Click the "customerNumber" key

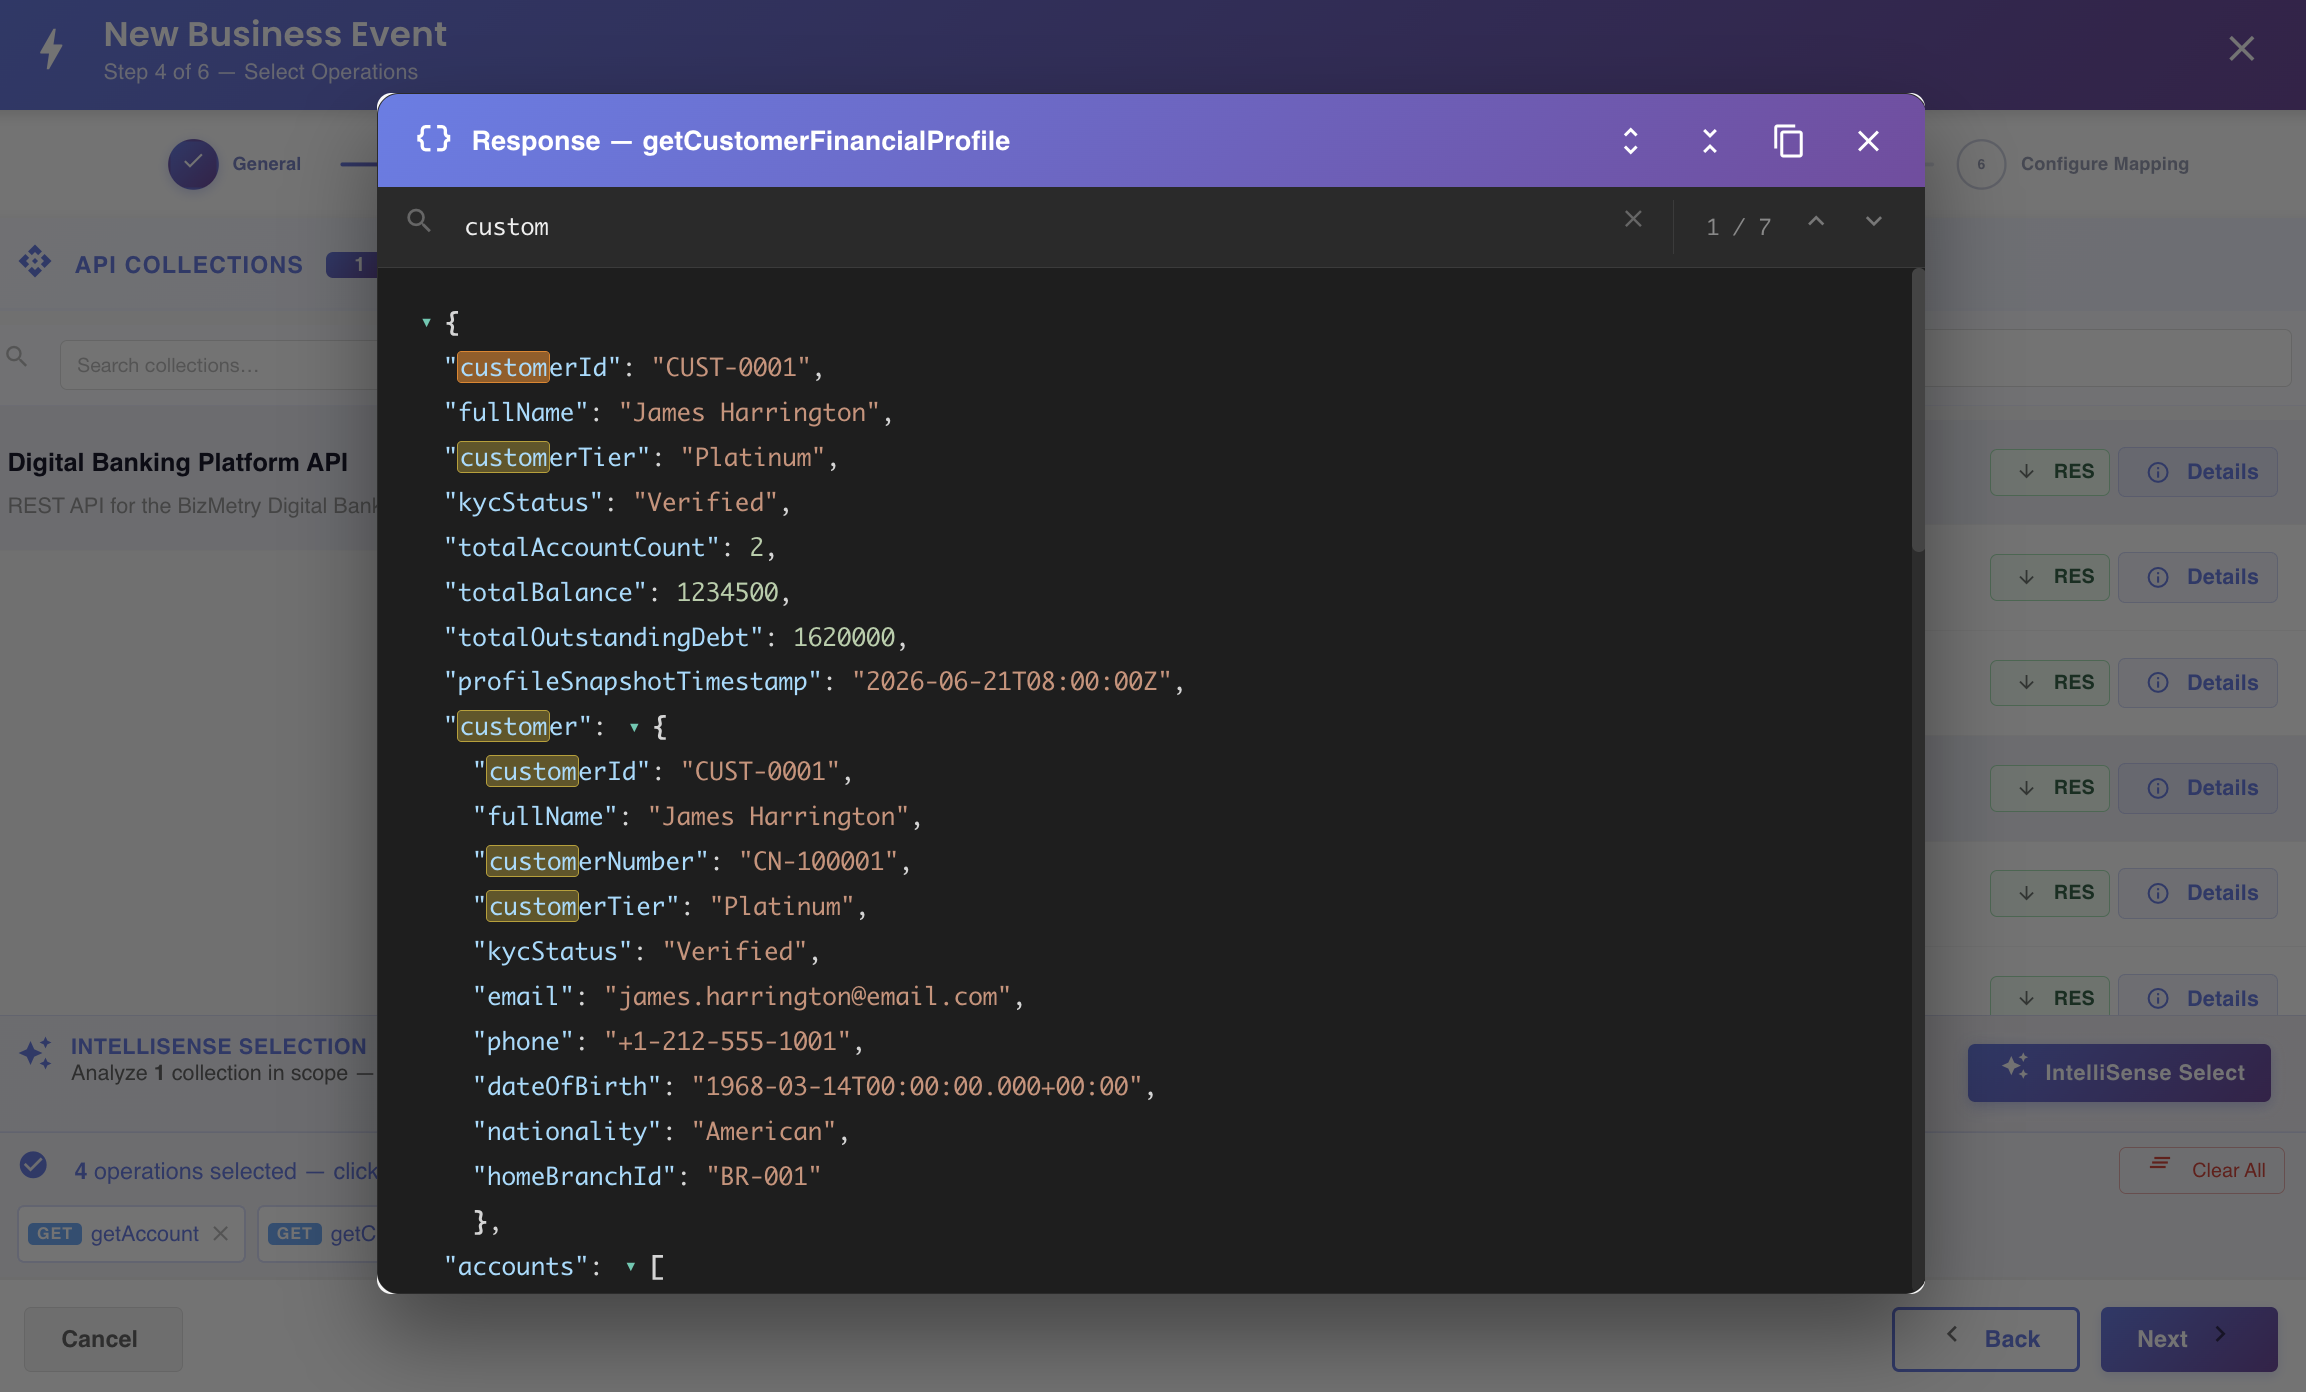[590, 862]
